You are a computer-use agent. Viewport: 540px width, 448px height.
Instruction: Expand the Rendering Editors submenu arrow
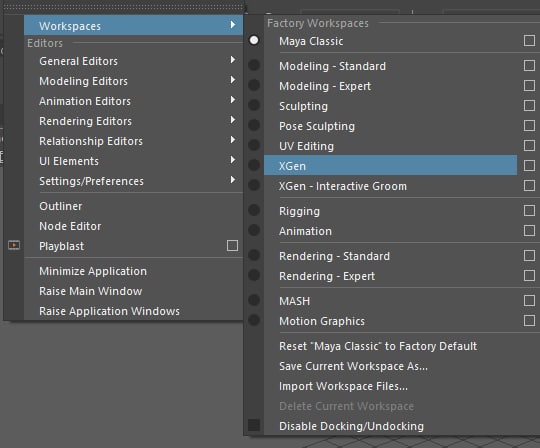(233, 120)
